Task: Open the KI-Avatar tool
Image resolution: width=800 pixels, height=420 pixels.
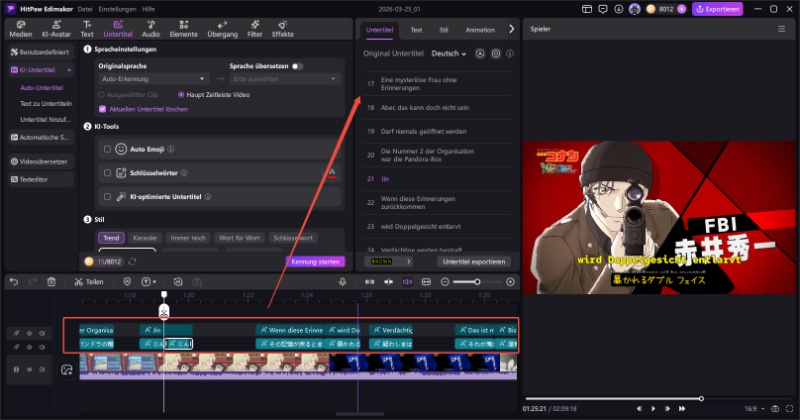Action: pos(56,29)
